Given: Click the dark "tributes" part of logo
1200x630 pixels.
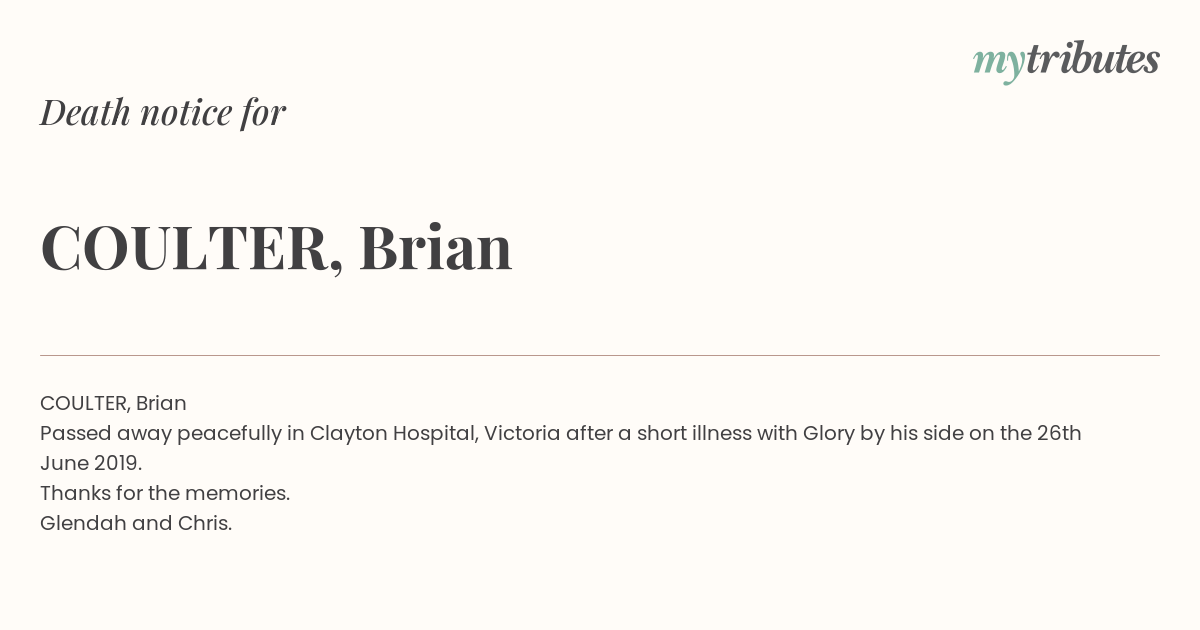Looking at the screenshot, I should [x=1093, y=59].
